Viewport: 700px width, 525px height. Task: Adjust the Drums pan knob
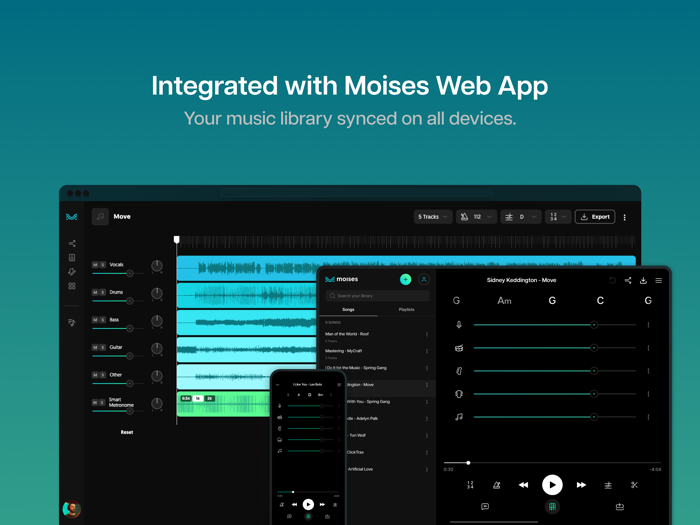pos(157,293)
